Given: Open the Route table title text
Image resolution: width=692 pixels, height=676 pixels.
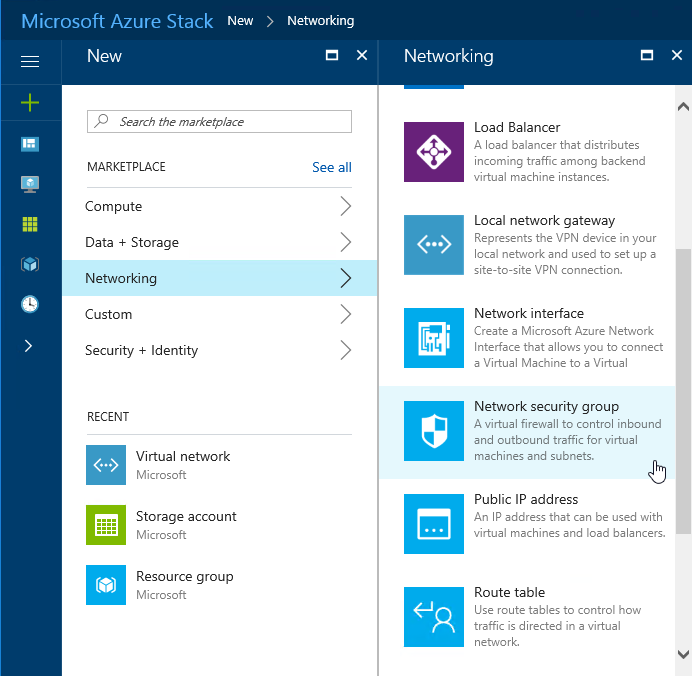Looking at the screenshot, I should pyautogui.click(x=509, y=592).
